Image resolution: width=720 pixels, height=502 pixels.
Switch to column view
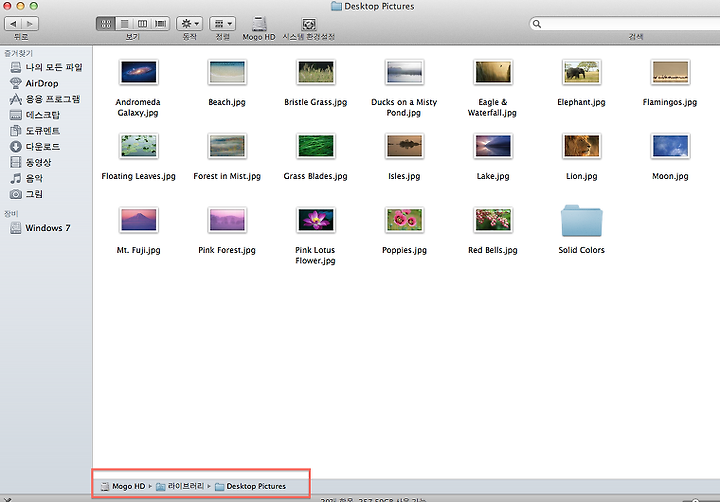coord(142,23)
